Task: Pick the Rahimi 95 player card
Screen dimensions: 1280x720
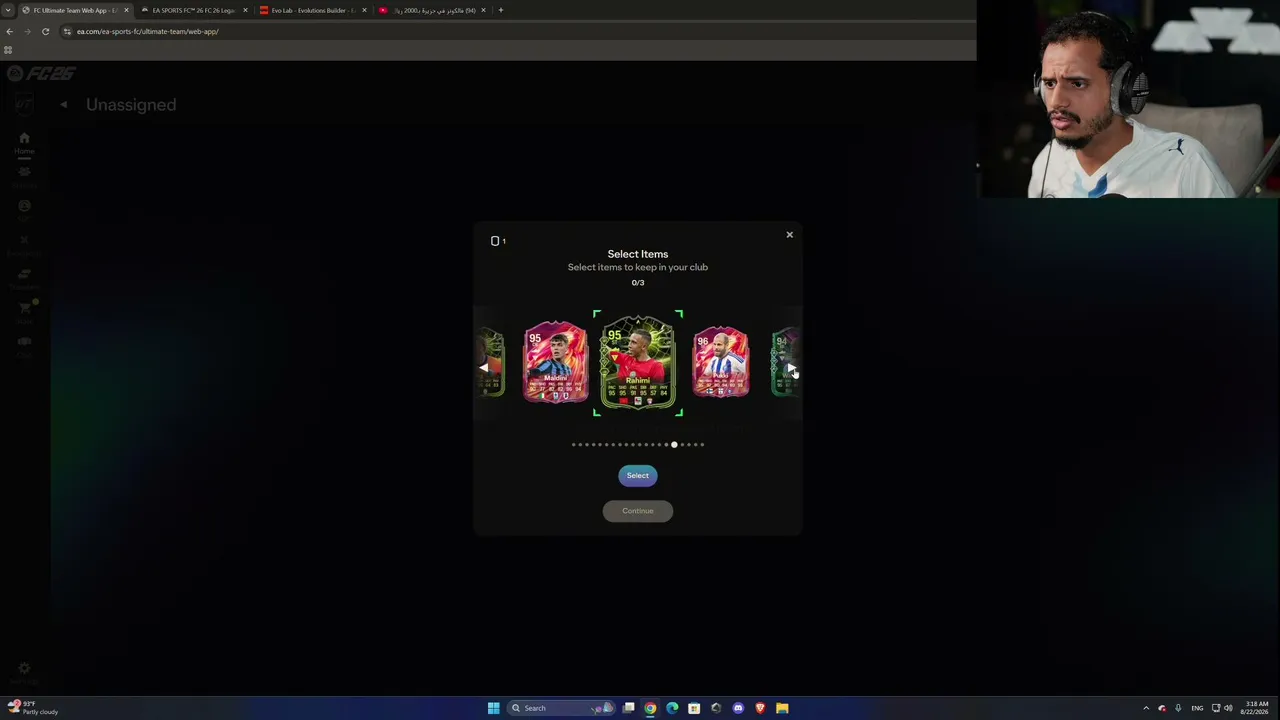Action: [638, 363]
